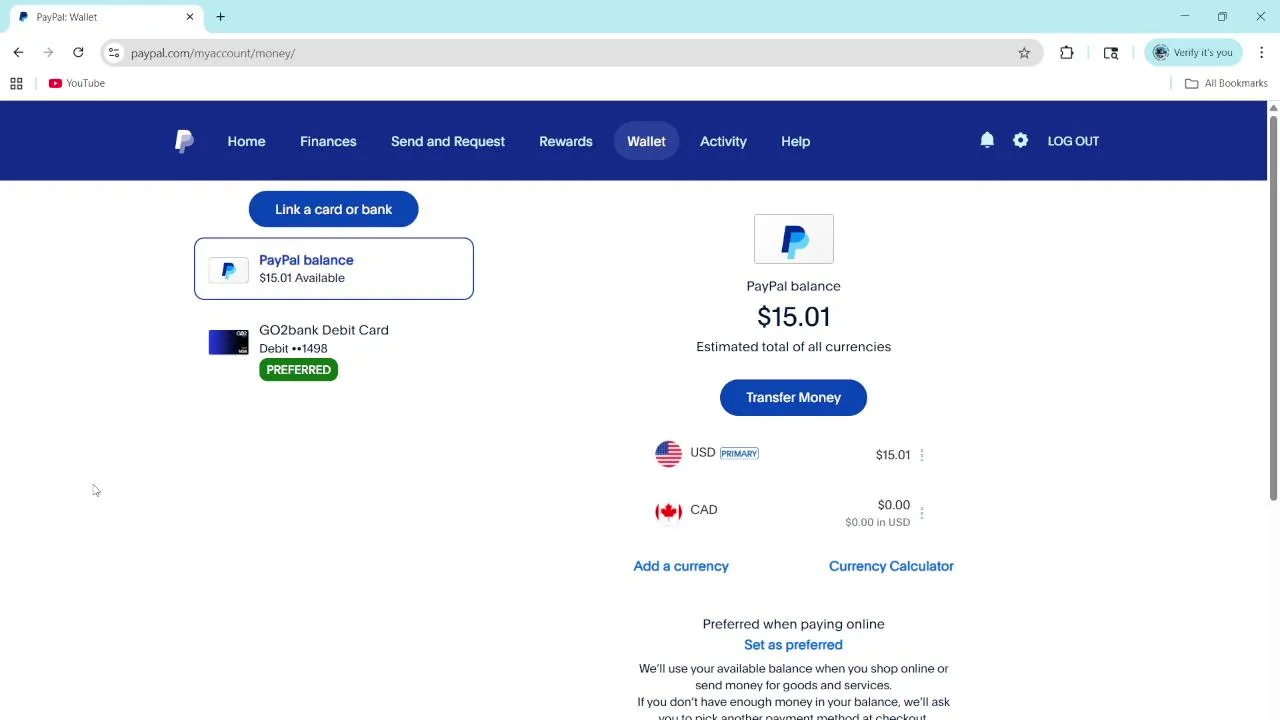This screenshot has height=720, width=1280.
Task: Bookmark this page with star icon
Action: pyautogui.click(x=1024, y=53)
